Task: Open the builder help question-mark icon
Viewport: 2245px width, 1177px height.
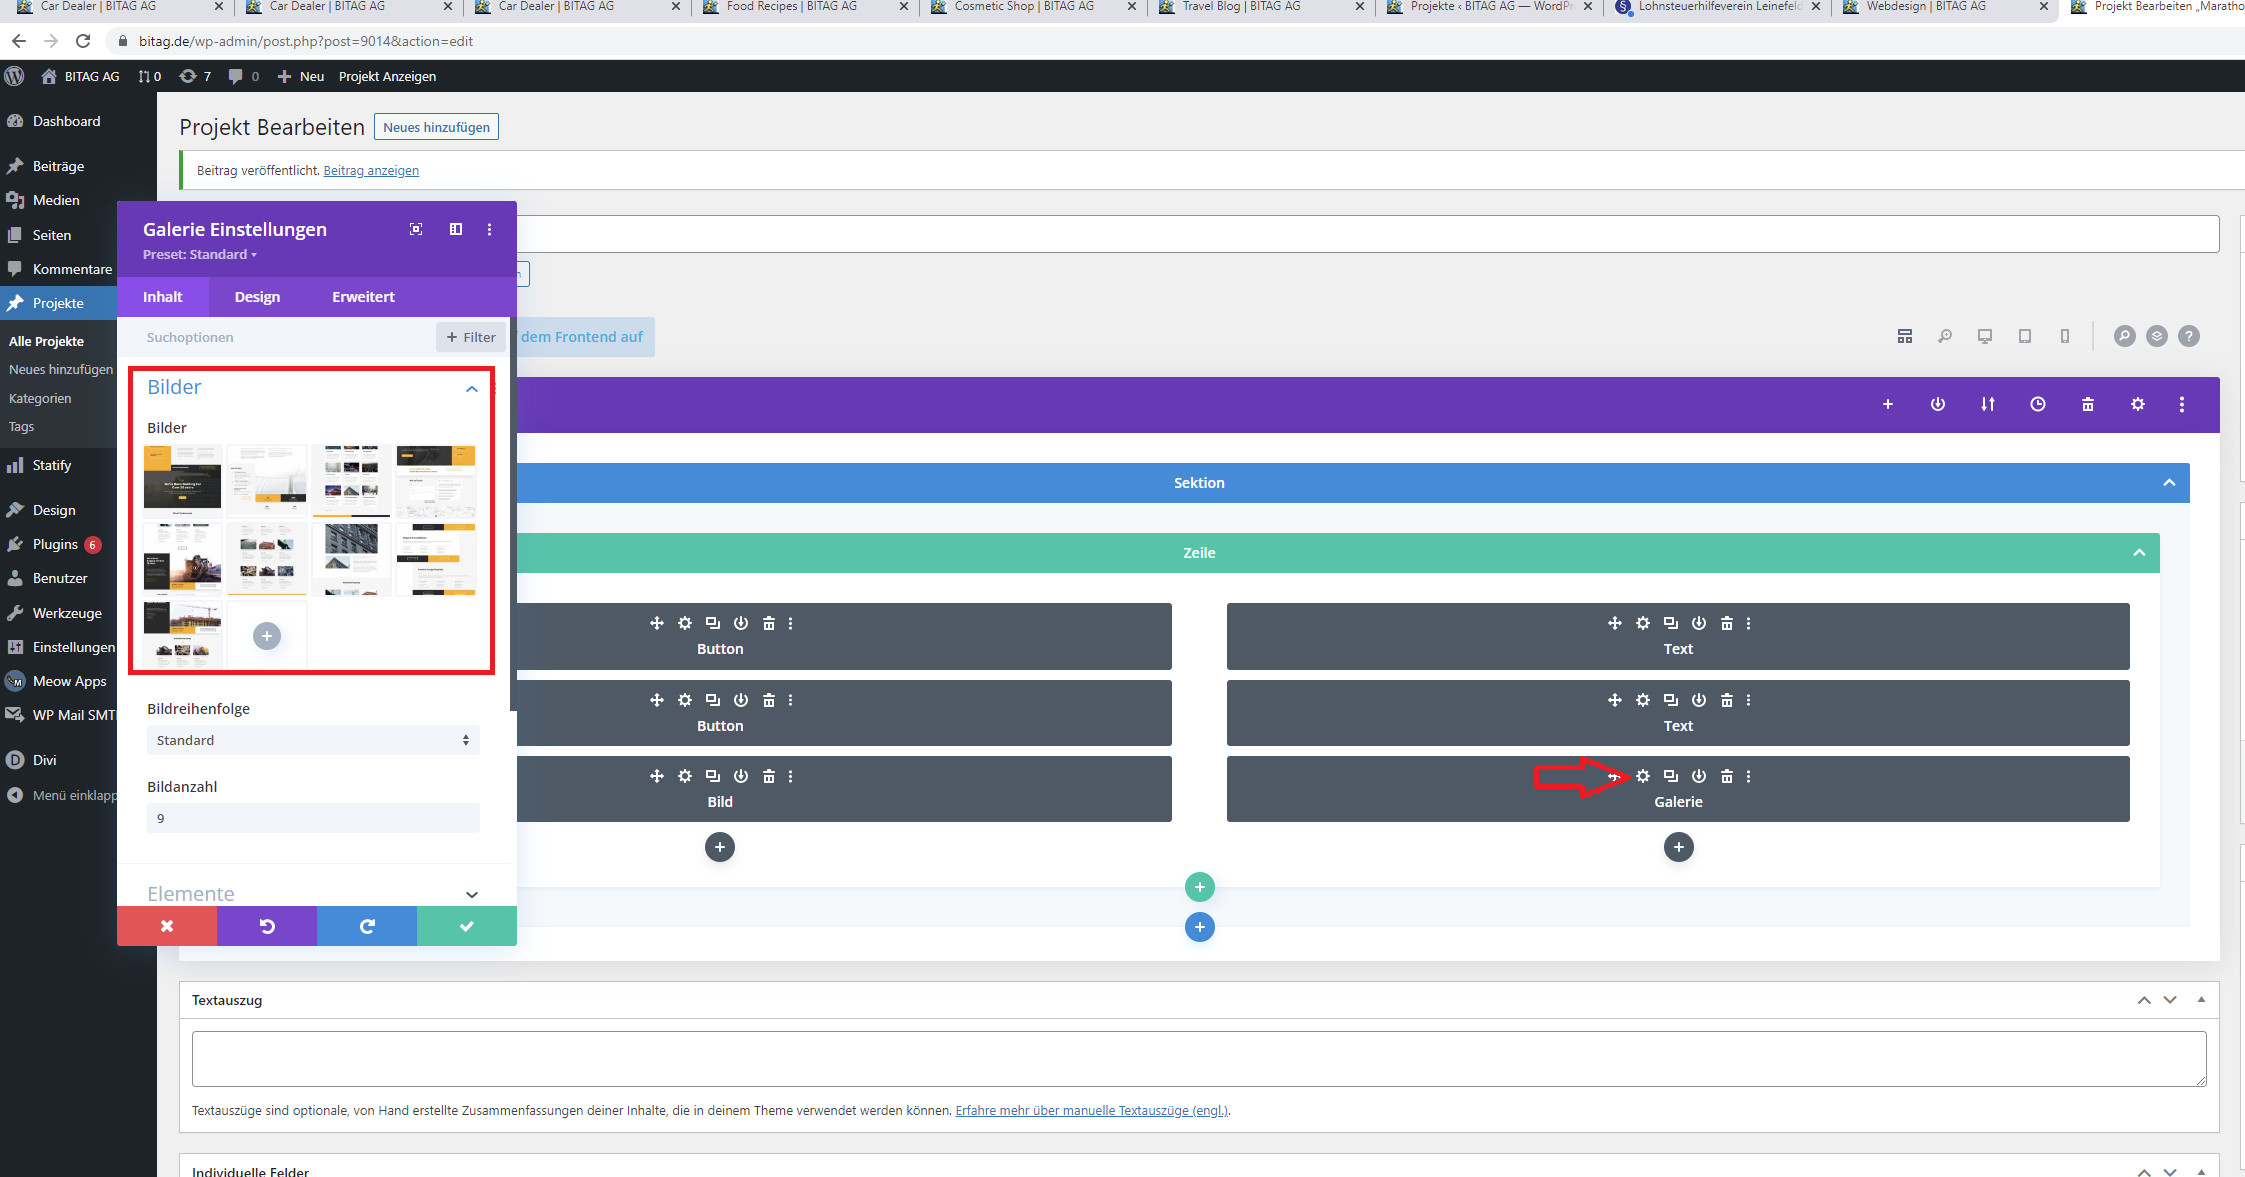Action: click(2190, 336)
